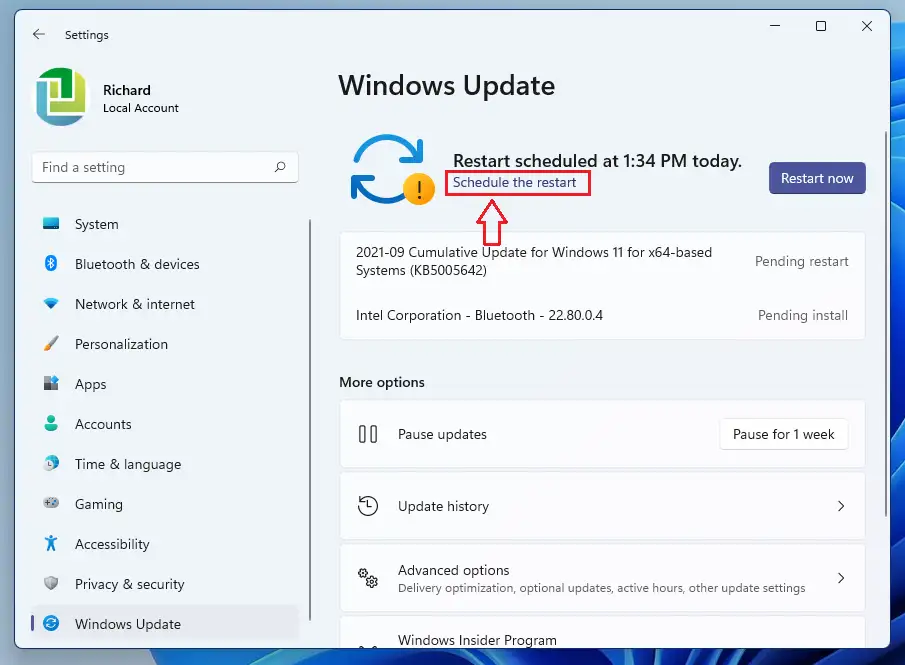
Task: Select the Network & internet wifi icon
Action: [51, 304]
